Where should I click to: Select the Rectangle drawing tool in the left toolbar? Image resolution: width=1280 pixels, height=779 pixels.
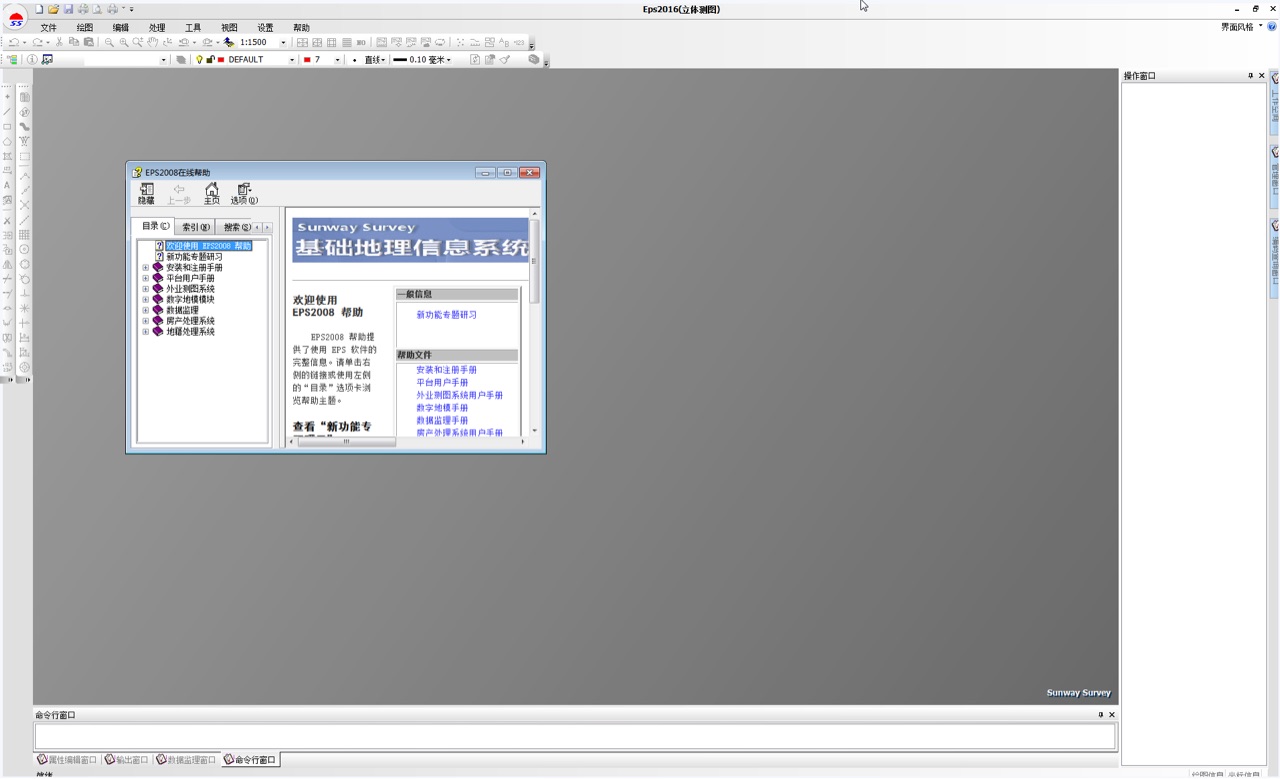[7, 126]
